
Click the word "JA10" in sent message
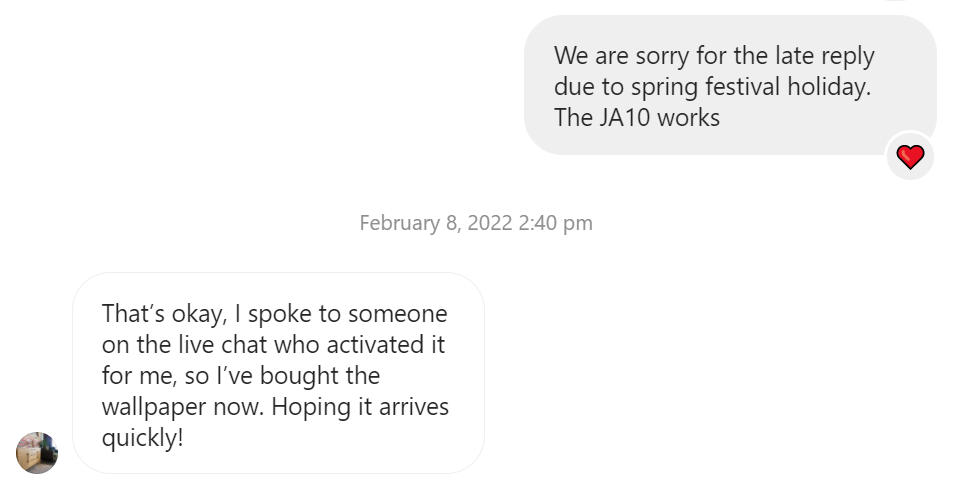pos(632,117)
